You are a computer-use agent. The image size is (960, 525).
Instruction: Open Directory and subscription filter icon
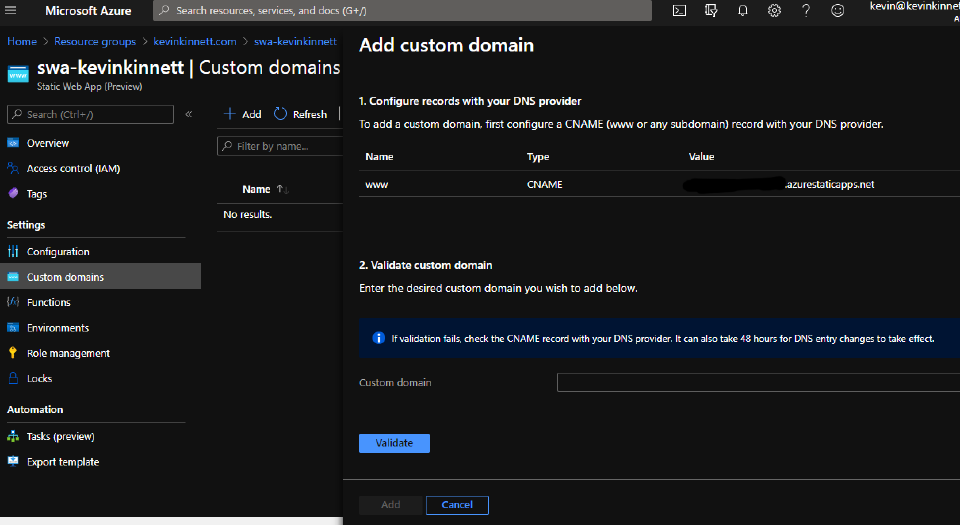pos(711,10)
